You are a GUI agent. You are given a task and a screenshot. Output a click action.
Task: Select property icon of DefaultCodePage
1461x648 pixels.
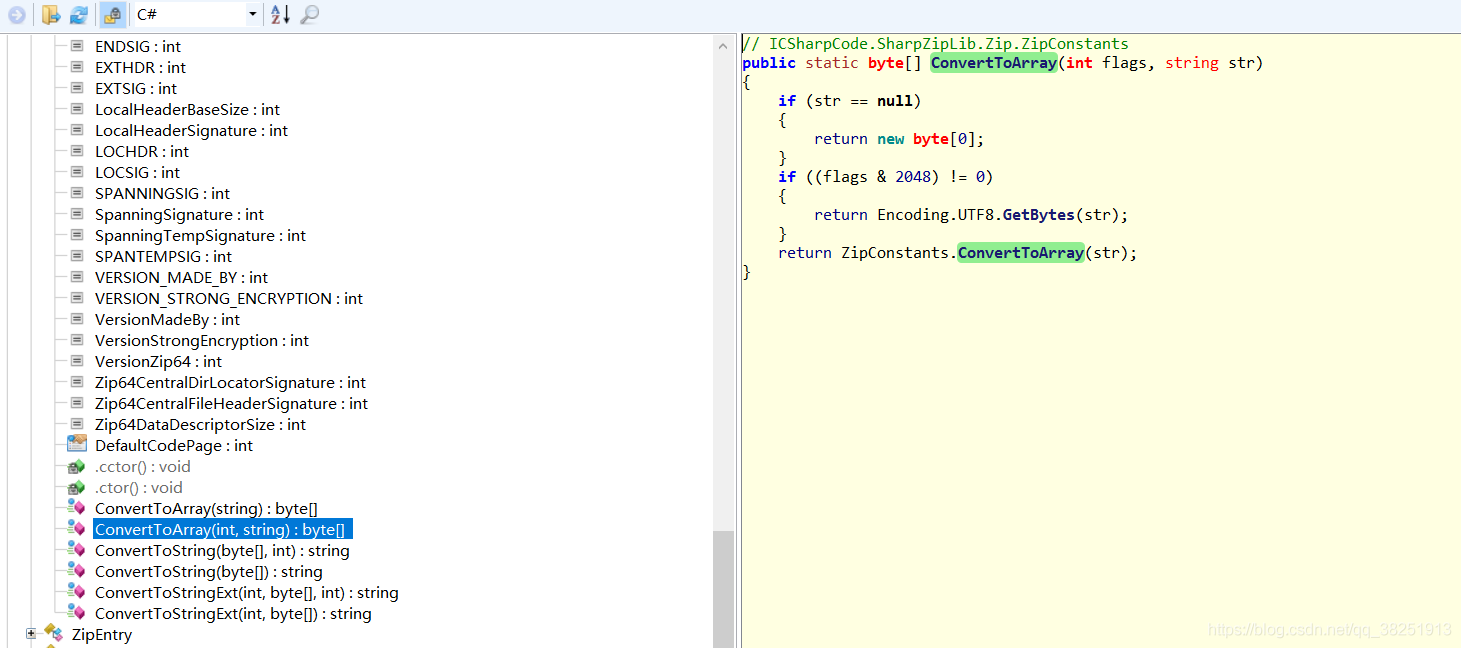[x=77, y=444]
